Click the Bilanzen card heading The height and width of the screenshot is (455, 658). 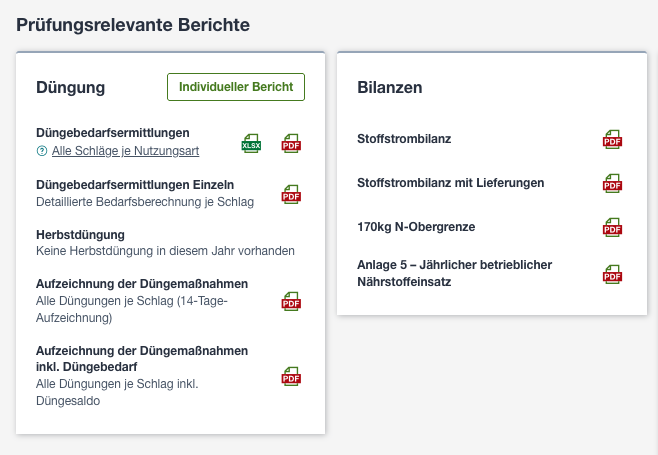[x=390, y=88]
